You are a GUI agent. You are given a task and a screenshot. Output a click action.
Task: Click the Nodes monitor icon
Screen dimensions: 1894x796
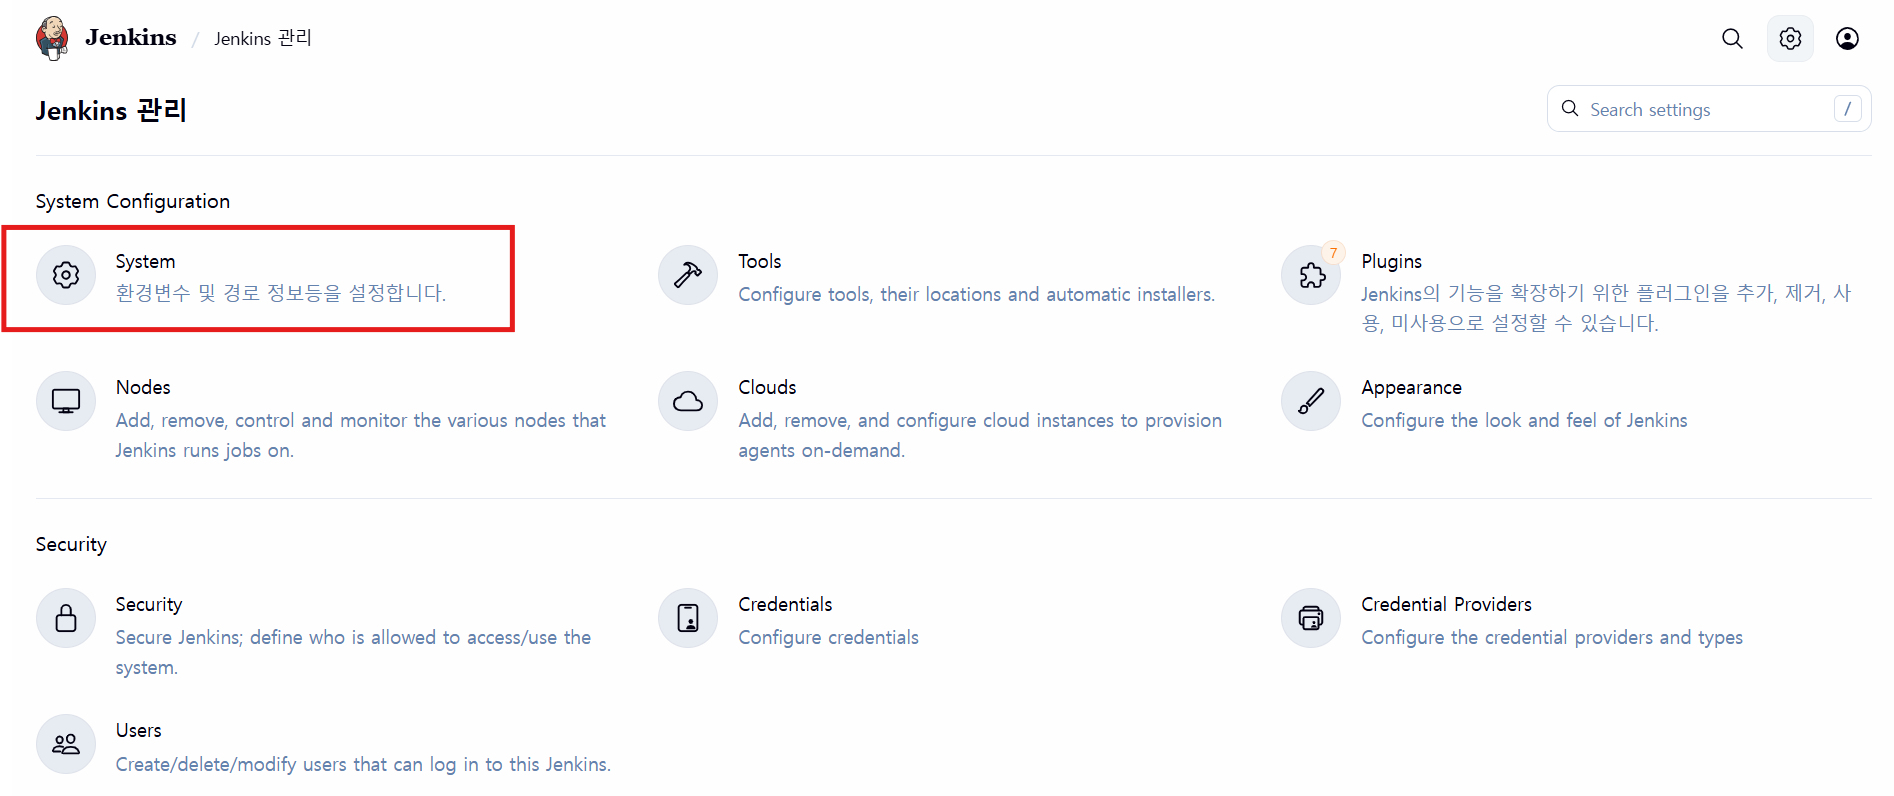(66, 401)
